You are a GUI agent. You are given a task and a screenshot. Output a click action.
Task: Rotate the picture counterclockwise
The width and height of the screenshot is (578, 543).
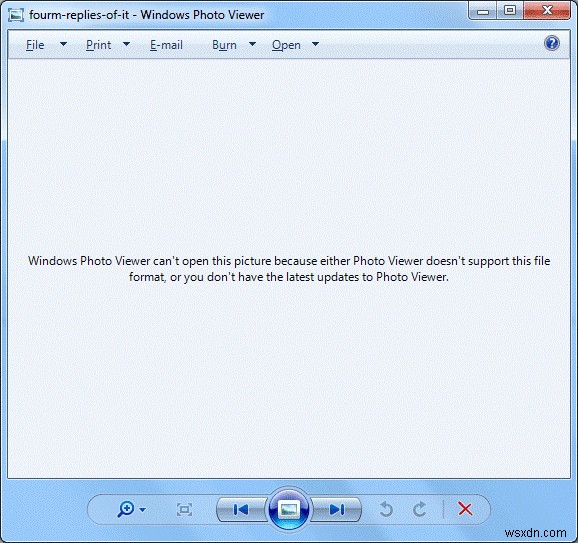click(x=386, y=509)
